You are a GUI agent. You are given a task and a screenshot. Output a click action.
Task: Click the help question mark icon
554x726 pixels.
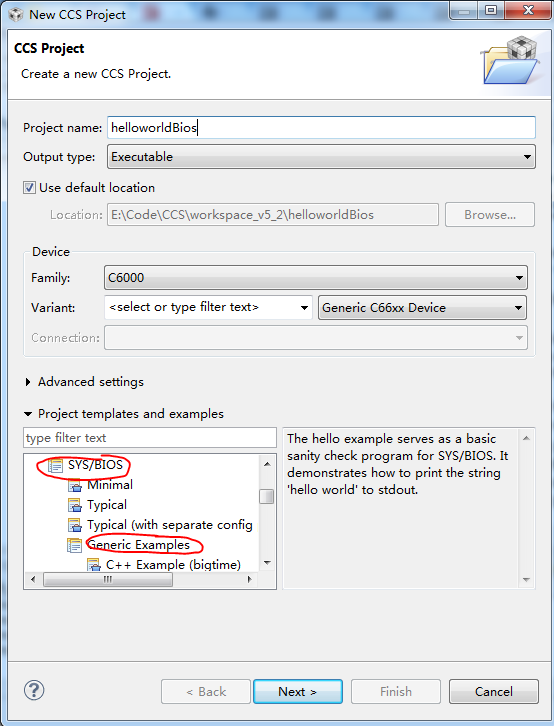pos(34,690)
